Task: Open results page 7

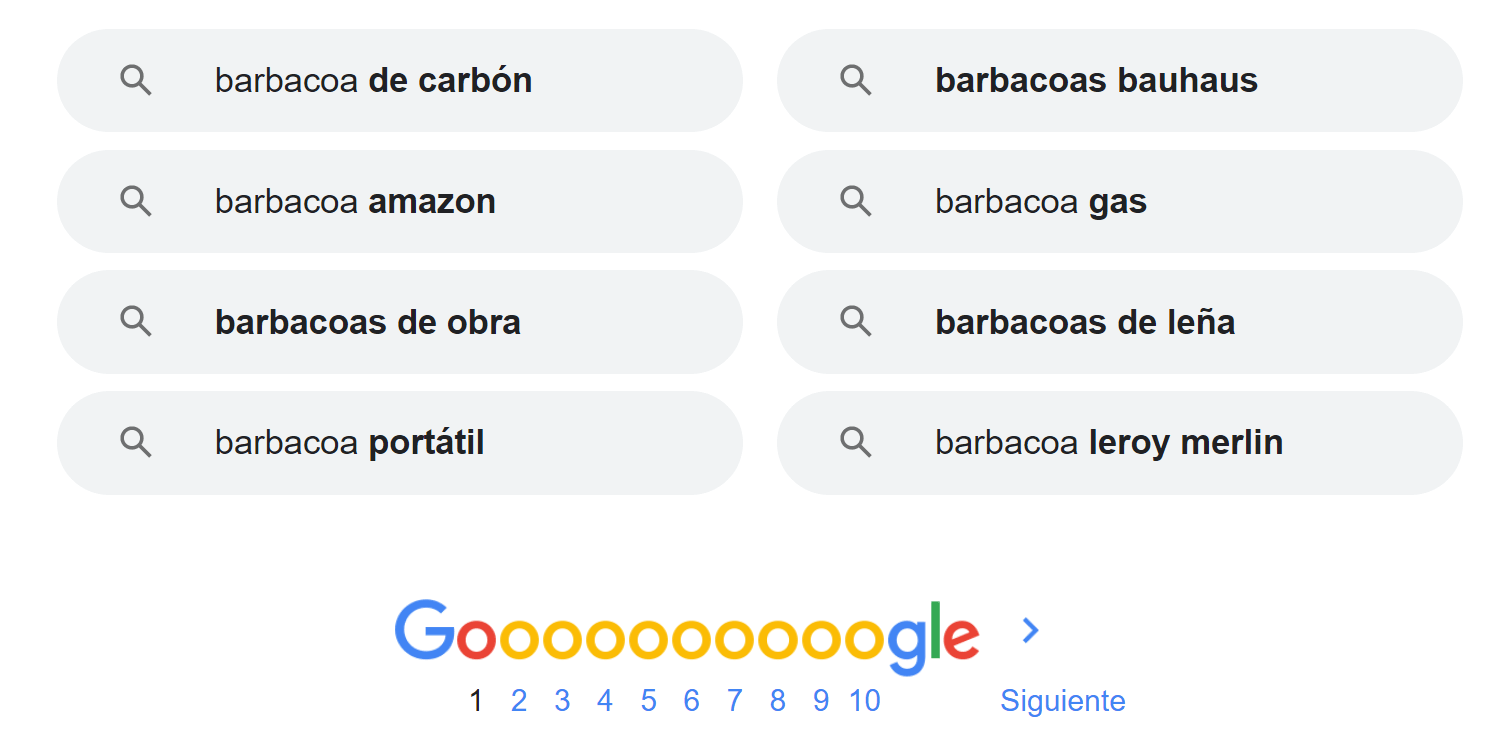Action: (x=734, y=701)
